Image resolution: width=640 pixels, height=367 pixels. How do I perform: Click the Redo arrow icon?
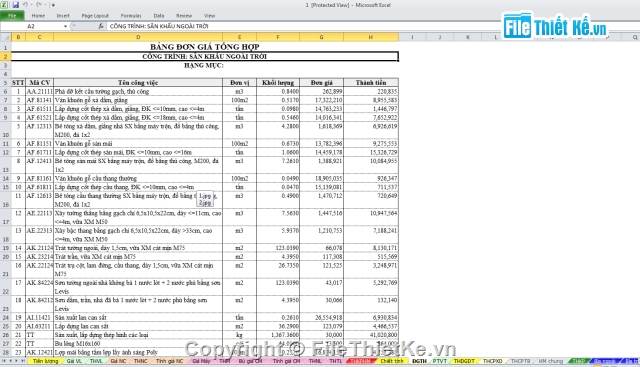(39, 5)
